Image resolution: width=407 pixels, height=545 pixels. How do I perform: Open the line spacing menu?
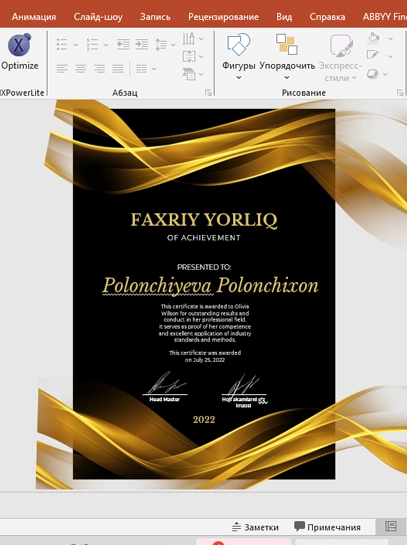(x=161, y=44)
